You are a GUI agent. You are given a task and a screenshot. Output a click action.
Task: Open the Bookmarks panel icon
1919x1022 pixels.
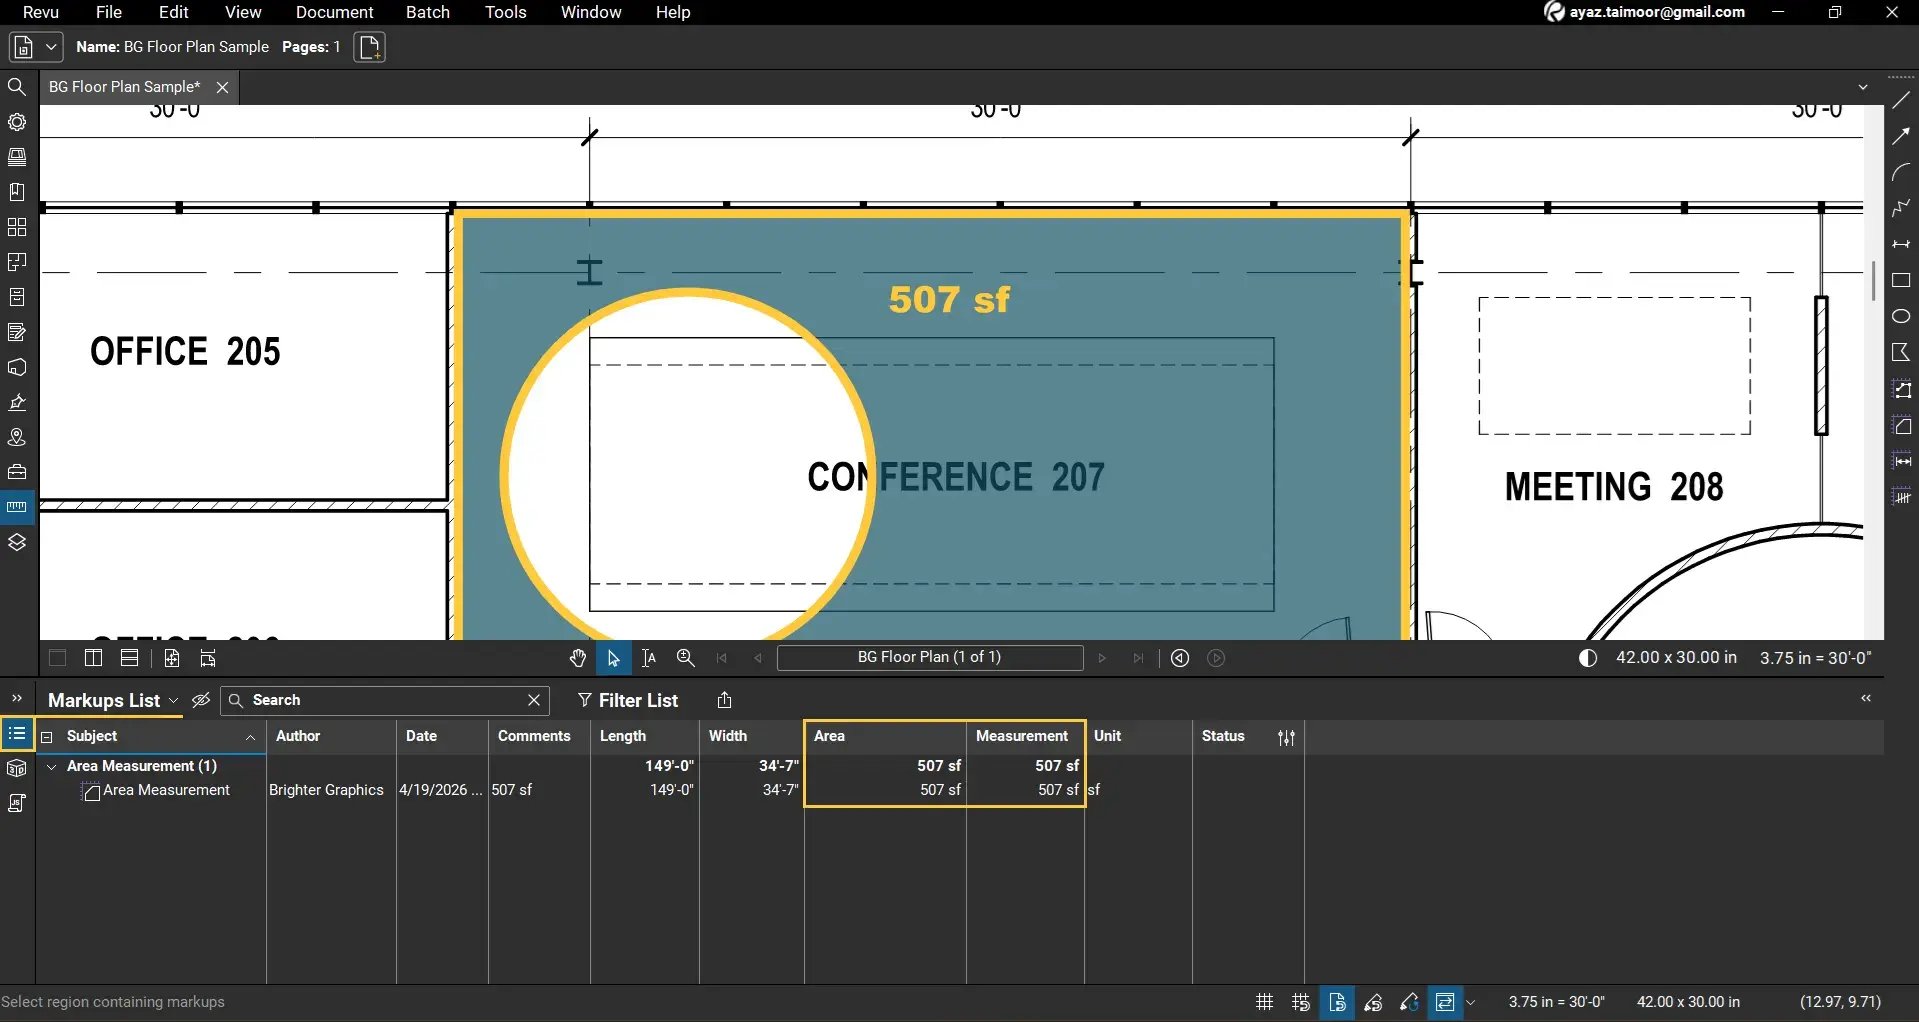pyautogui.click(x=17, y=192)
